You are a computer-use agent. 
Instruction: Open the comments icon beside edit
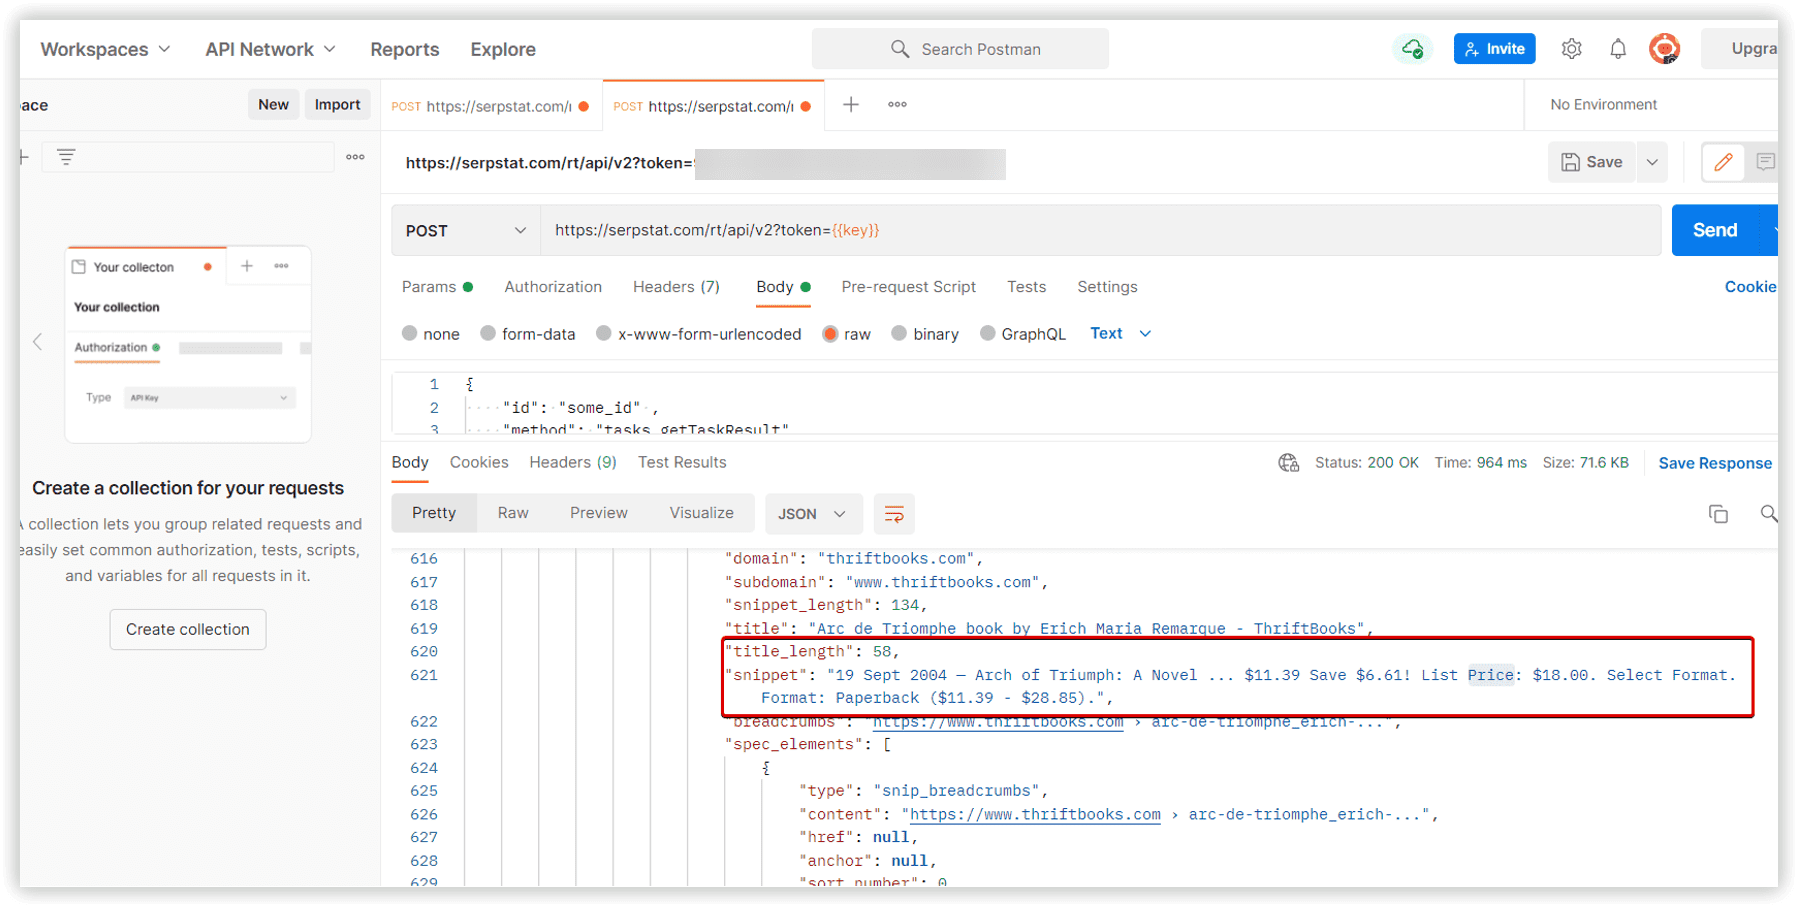point(1765,162)
